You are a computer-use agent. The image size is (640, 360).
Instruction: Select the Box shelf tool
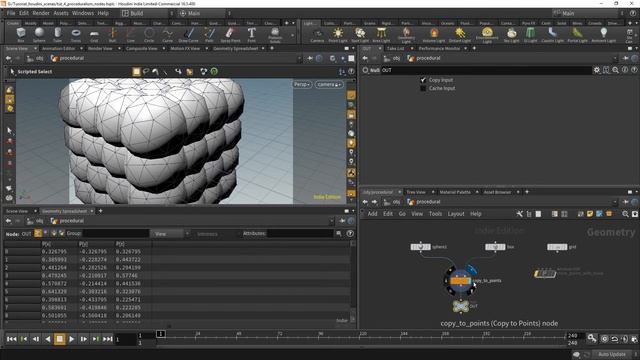pyautogui.click(x=21, y=35)
